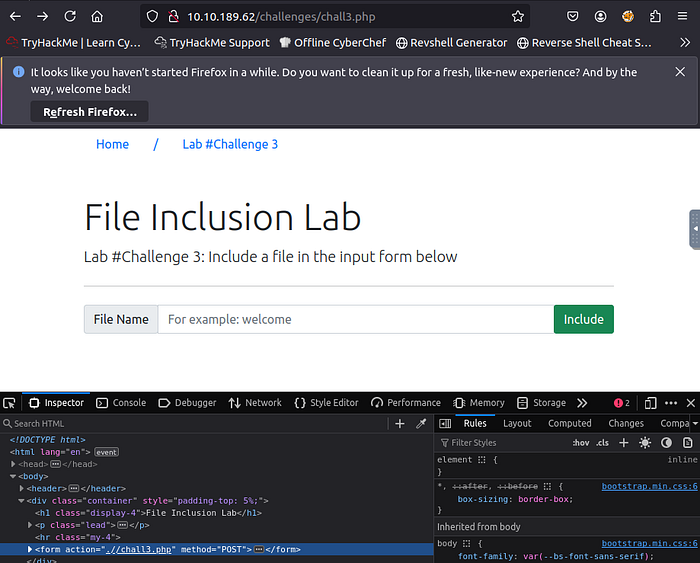Pick a color with the eyedropper

pos(421,424)
